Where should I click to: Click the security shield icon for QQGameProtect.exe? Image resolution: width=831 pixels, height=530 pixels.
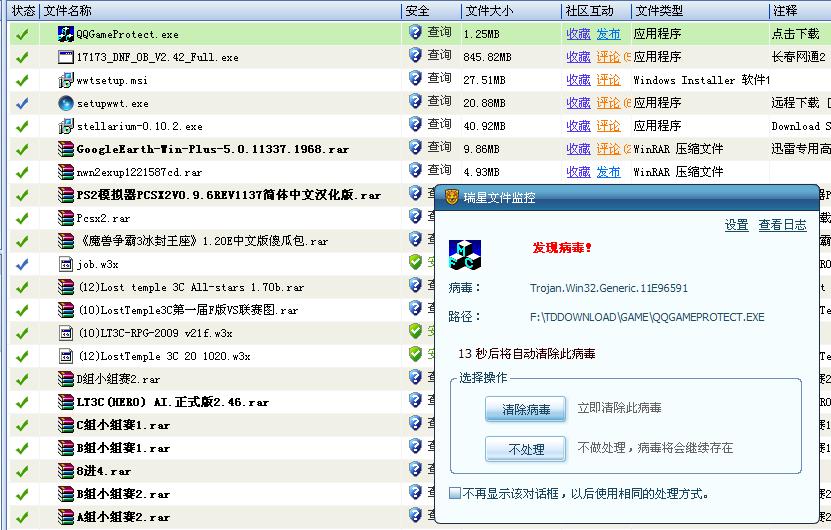click(x=415, y=32)
